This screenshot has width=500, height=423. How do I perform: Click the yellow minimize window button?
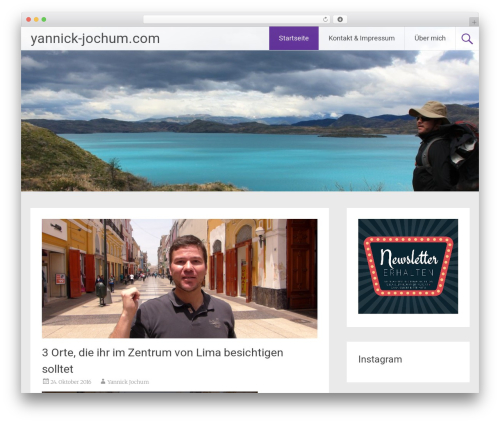(x=36, y=20)
